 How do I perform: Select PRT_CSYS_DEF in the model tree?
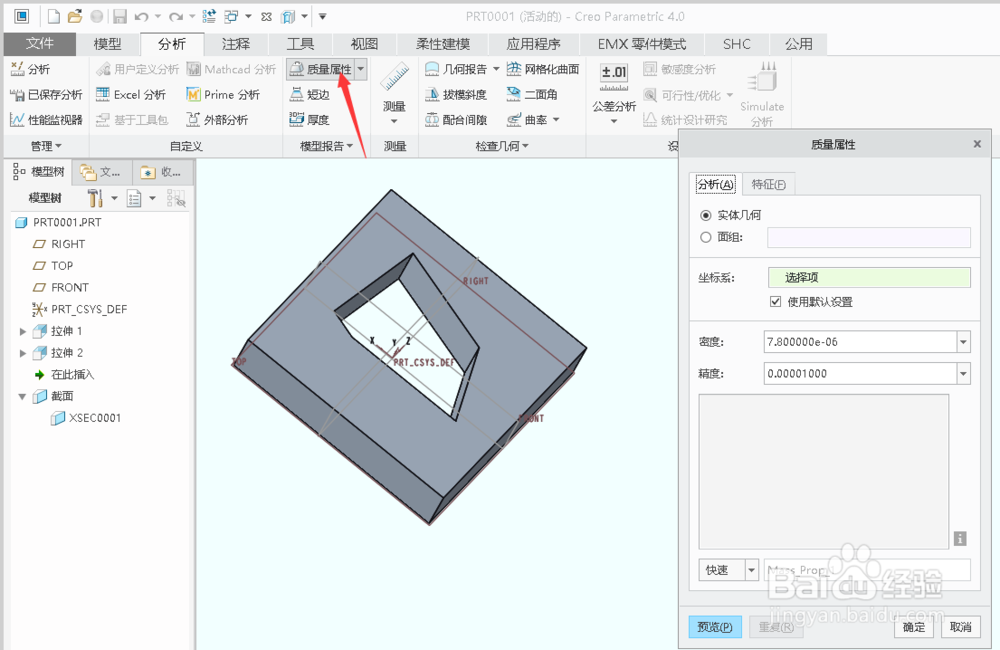(x=80, y=309)
